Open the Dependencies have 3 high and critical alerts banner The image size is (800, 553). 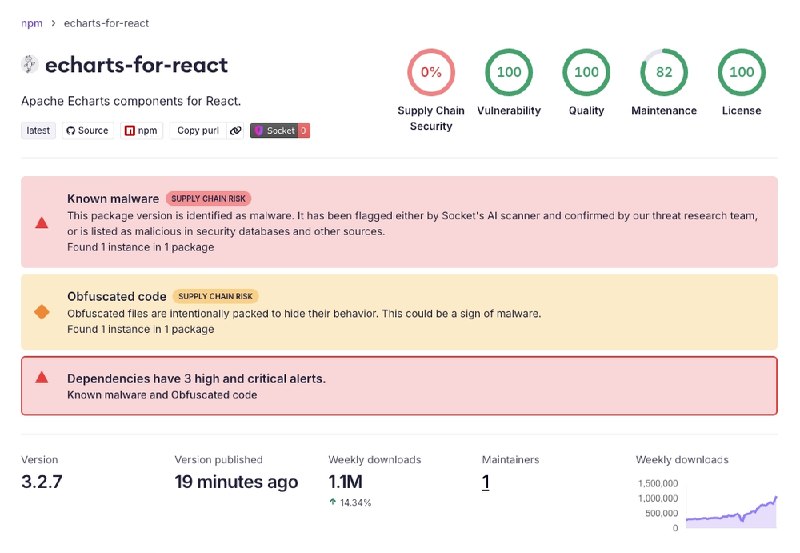pyautogui.click(x=399, y=386)
